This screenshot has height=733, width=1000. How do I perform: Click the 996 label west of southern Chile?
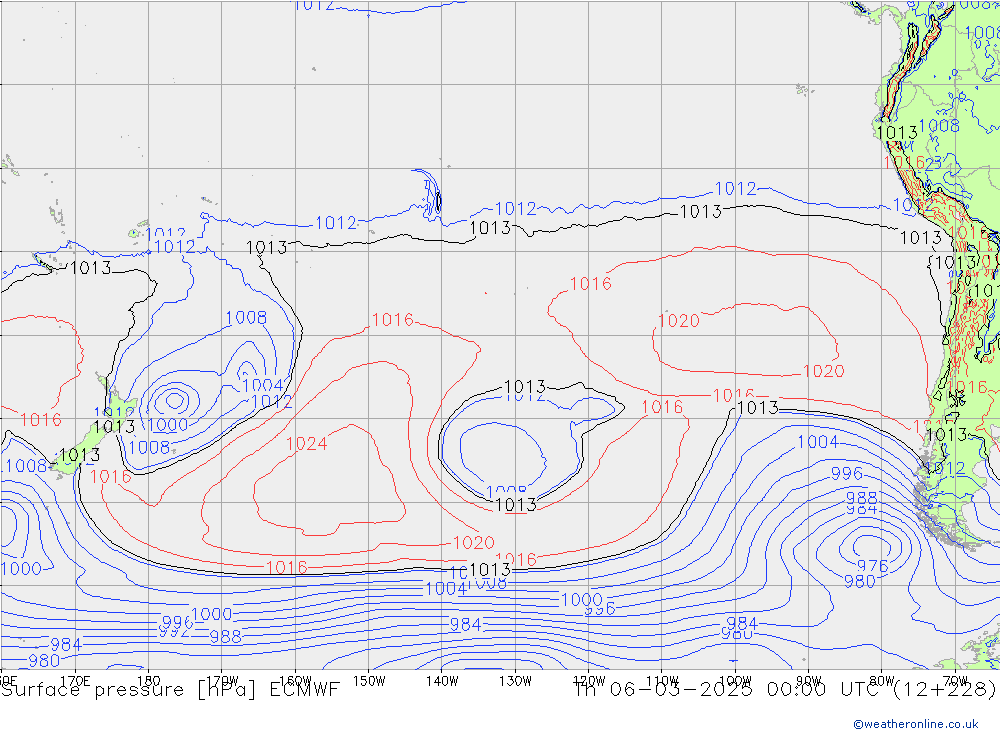click(846, 474)
